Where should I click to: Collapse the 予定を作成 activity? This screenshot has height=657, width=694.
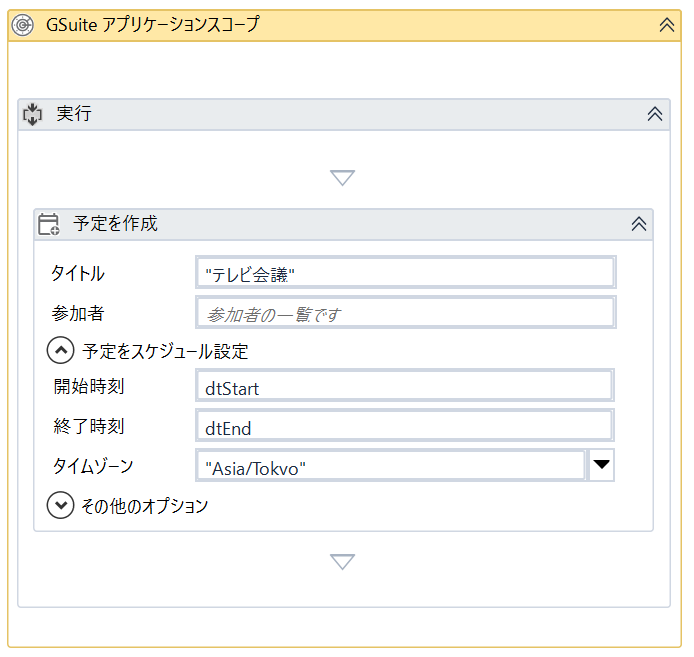pos(639,224)
